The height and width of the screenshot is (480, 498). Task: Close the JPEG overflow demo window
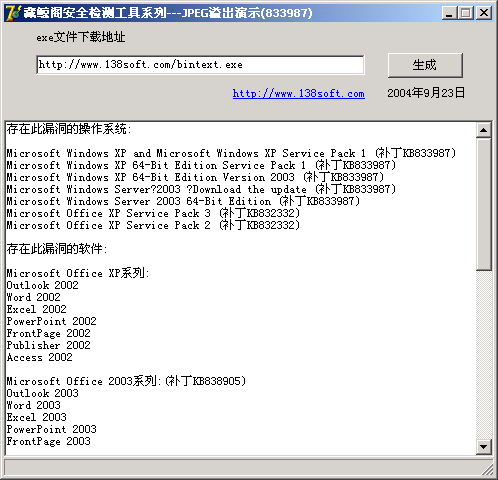(484, 13)
